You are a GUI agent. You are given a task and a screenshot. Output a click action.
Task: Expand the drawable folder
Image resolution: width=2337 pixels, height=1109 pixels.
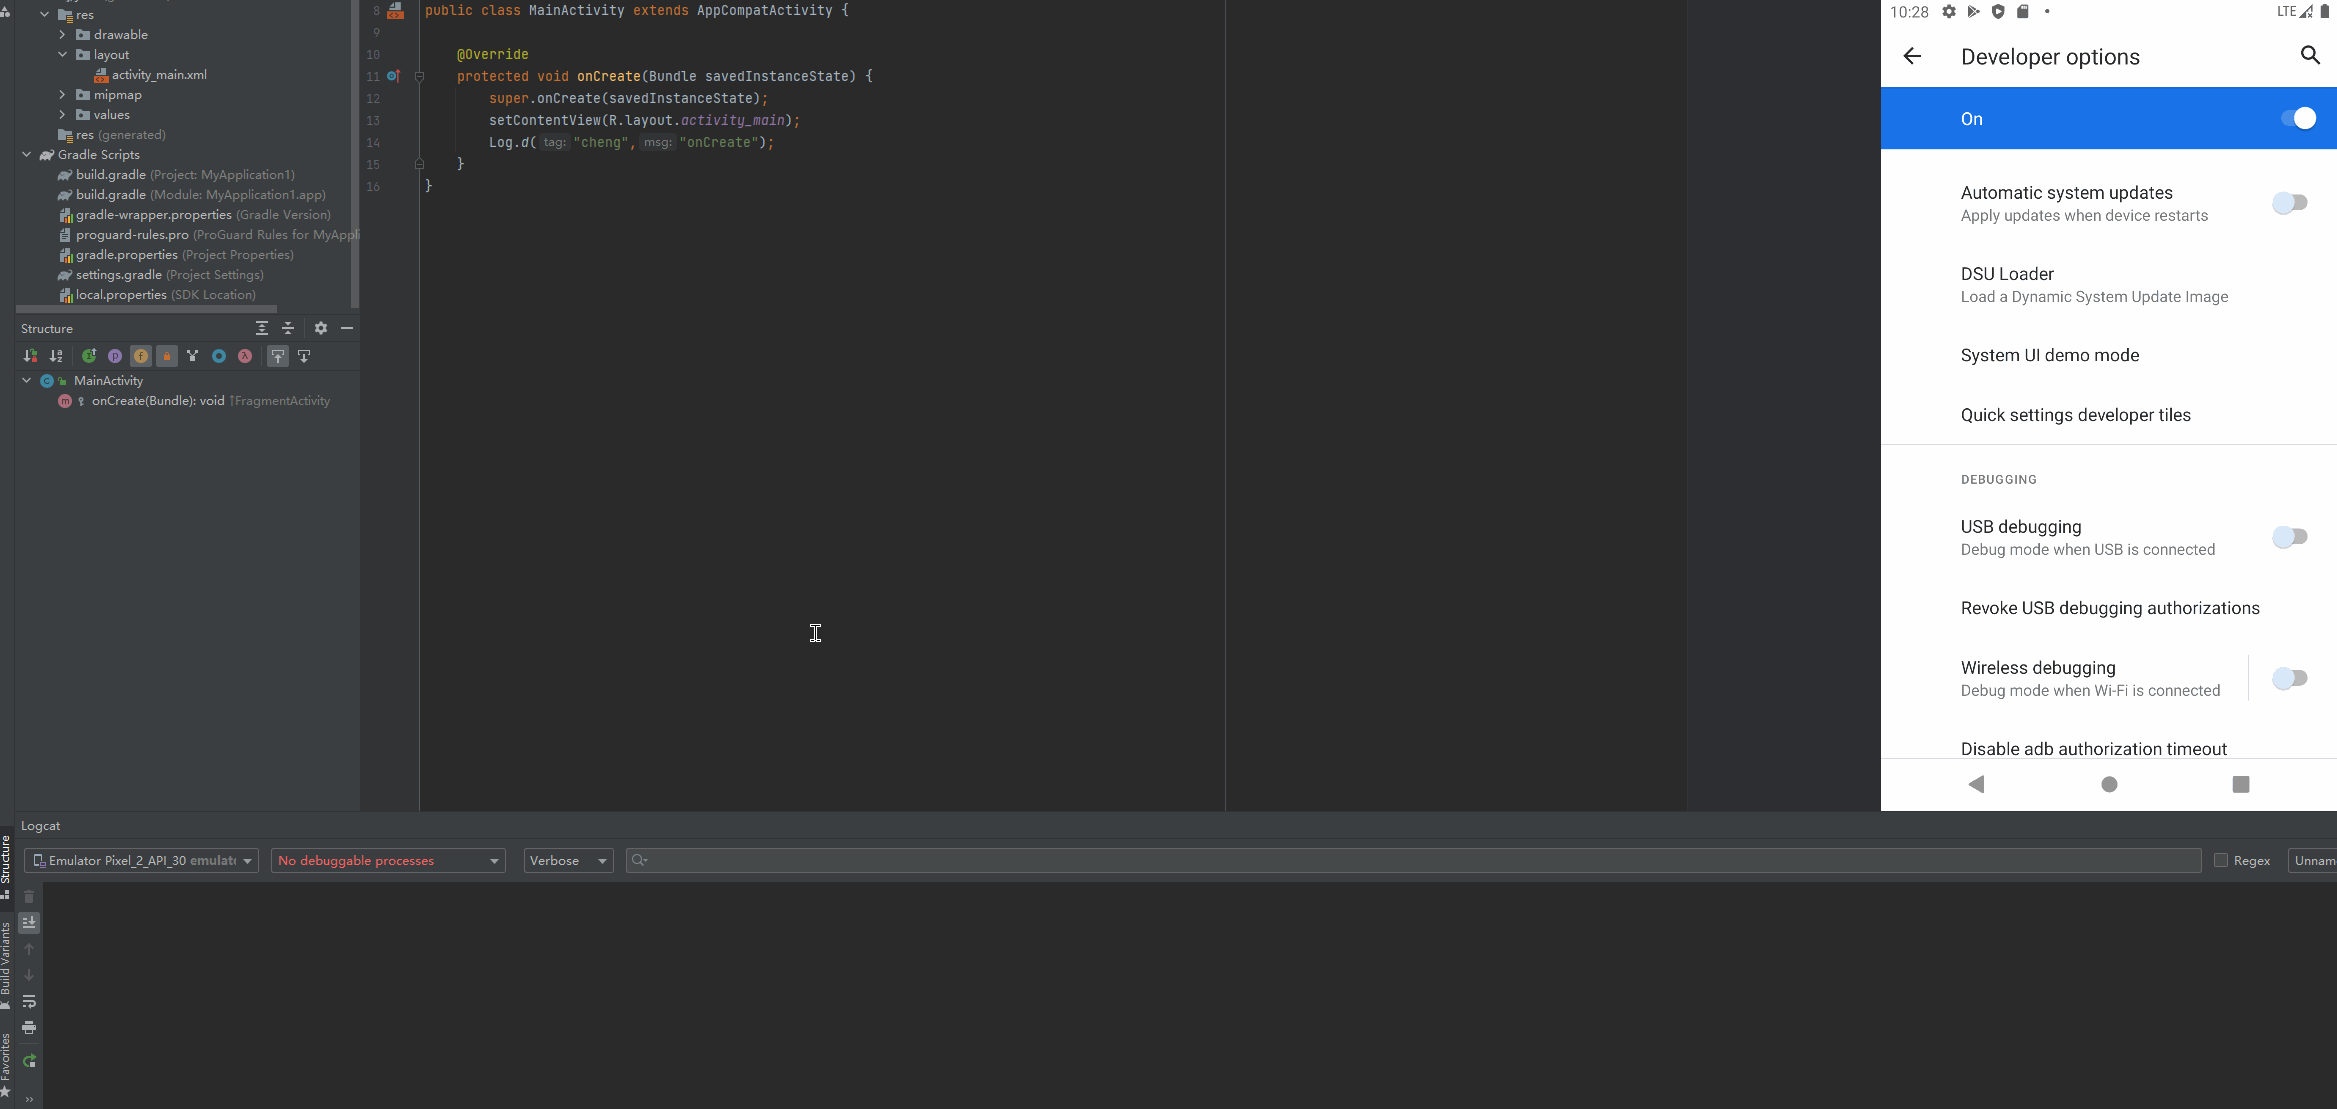62,34
